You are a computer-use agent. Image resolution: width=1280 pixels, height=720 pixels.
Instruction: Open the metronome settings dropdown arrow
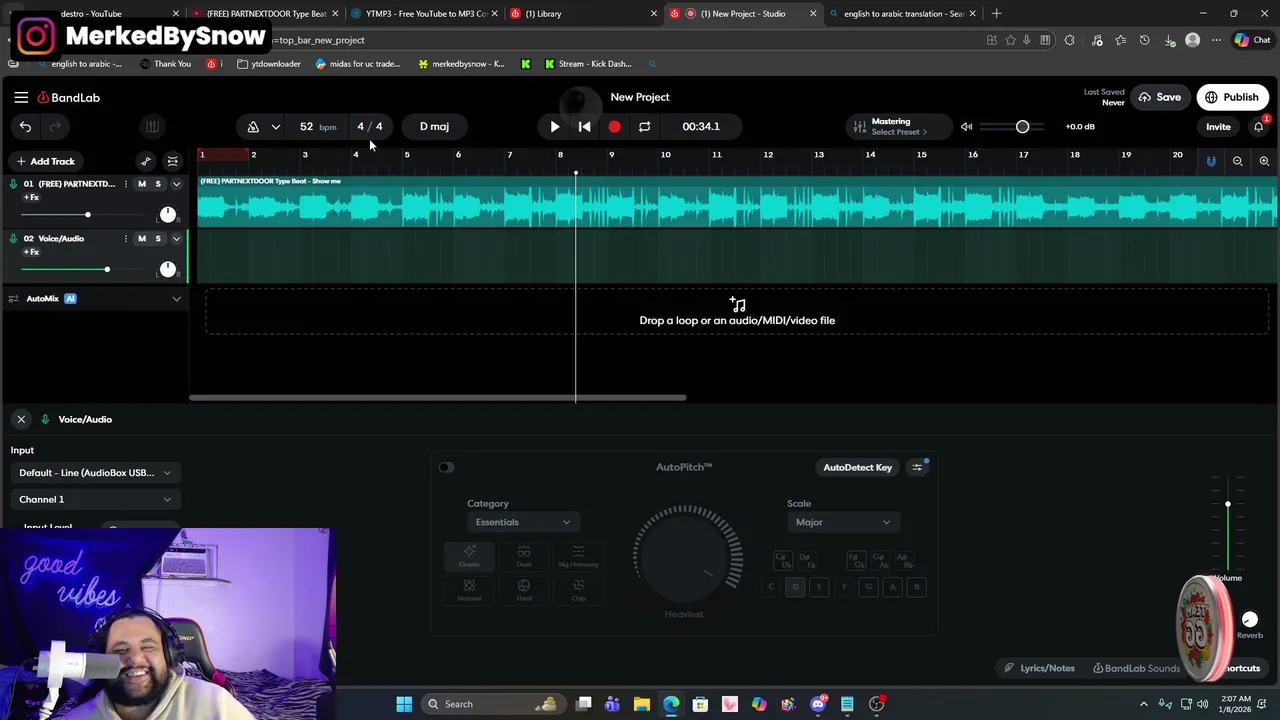click(275, 127)
